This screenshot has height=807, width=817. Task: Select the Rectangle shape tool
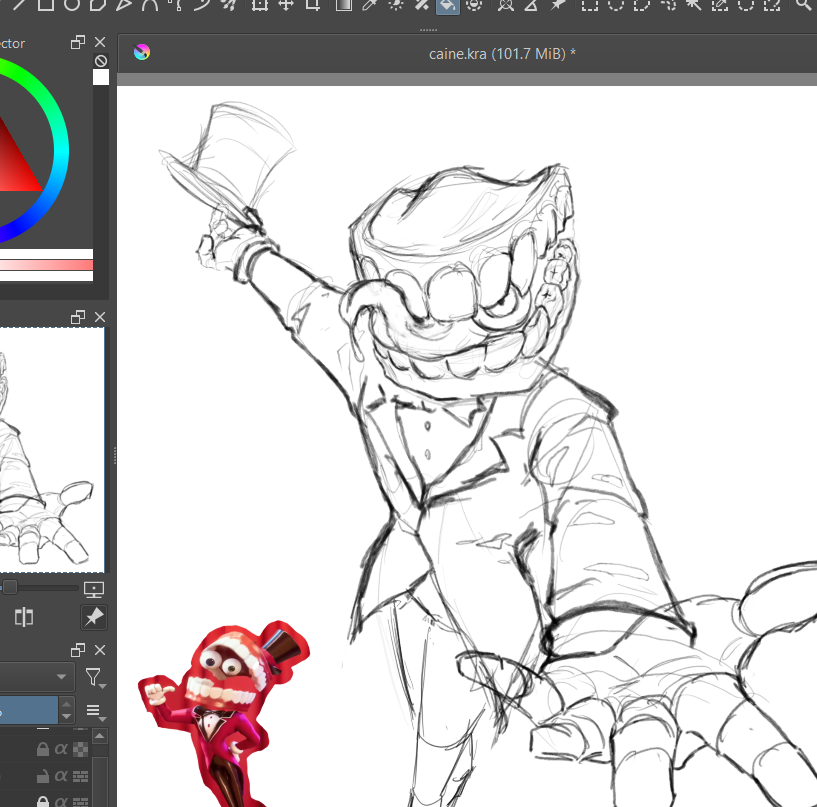point(46,4)
